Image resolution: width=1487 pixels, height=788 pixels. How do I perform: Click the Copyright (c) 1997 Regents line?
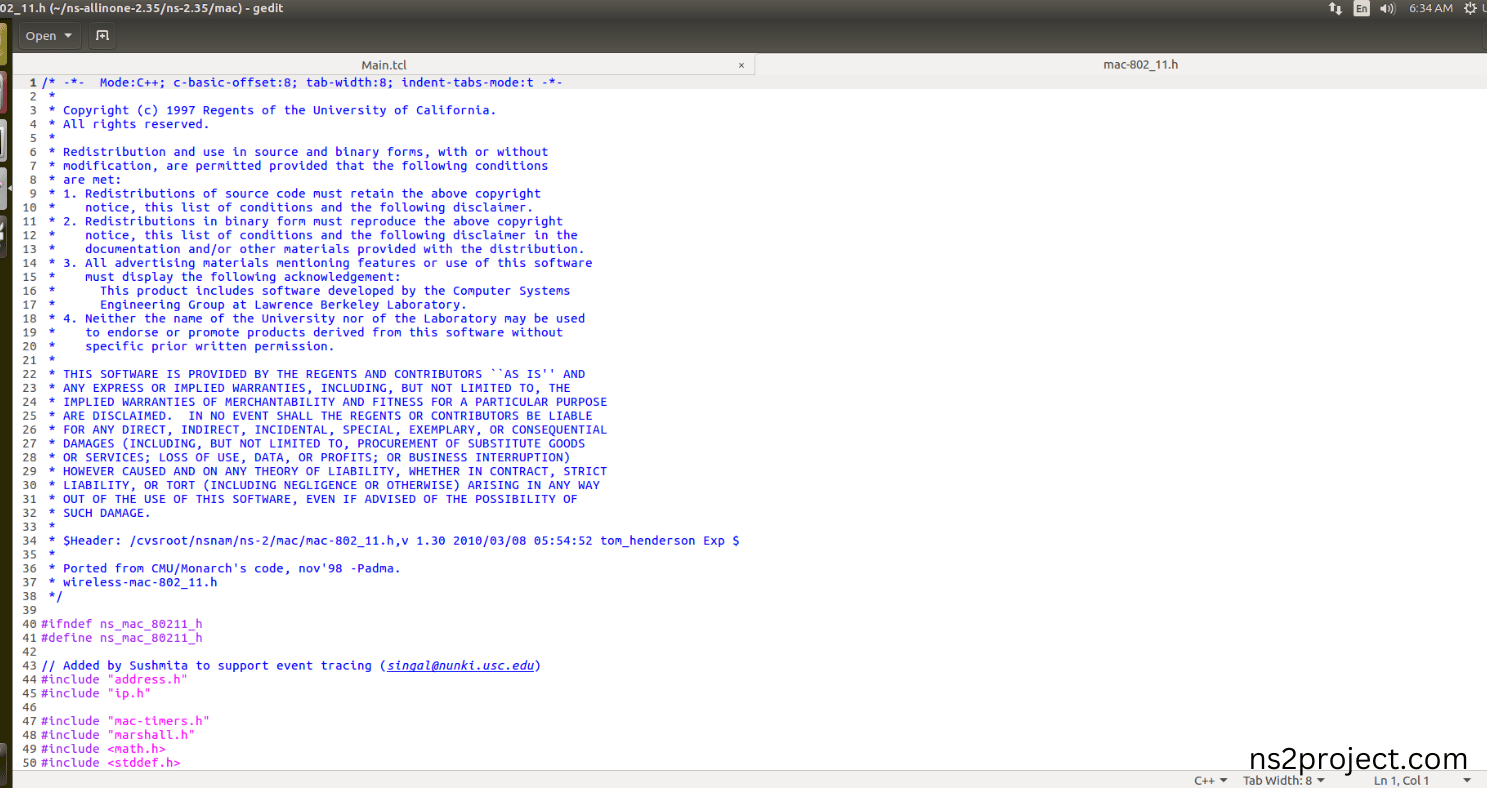tap(272, 110)
